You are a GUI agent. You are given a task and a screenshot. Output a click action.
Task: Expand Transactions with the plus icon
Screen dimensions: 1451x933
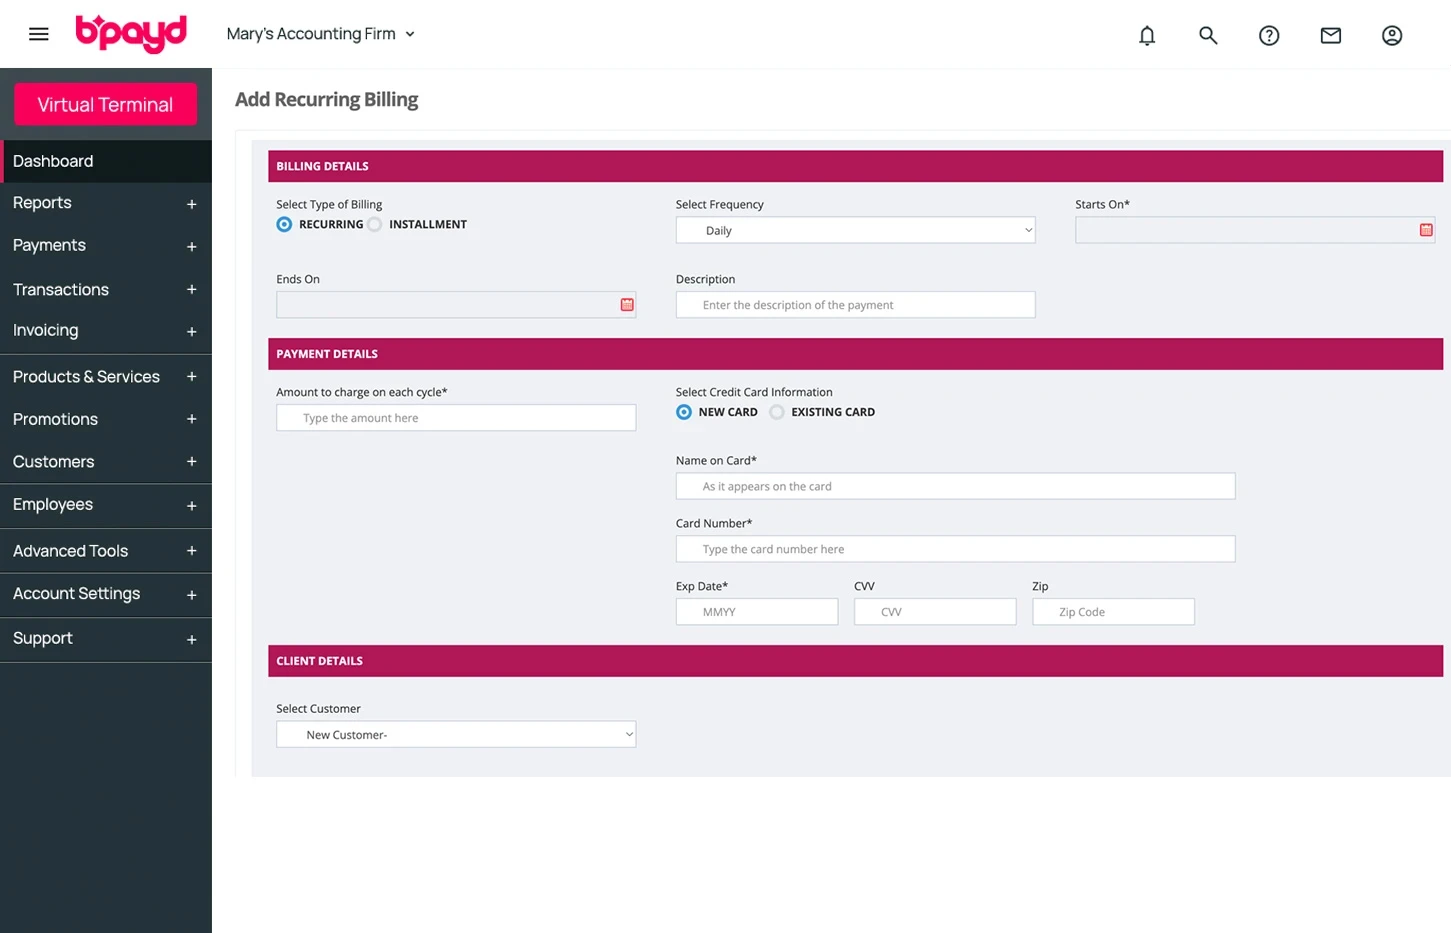tap(191, 289)
